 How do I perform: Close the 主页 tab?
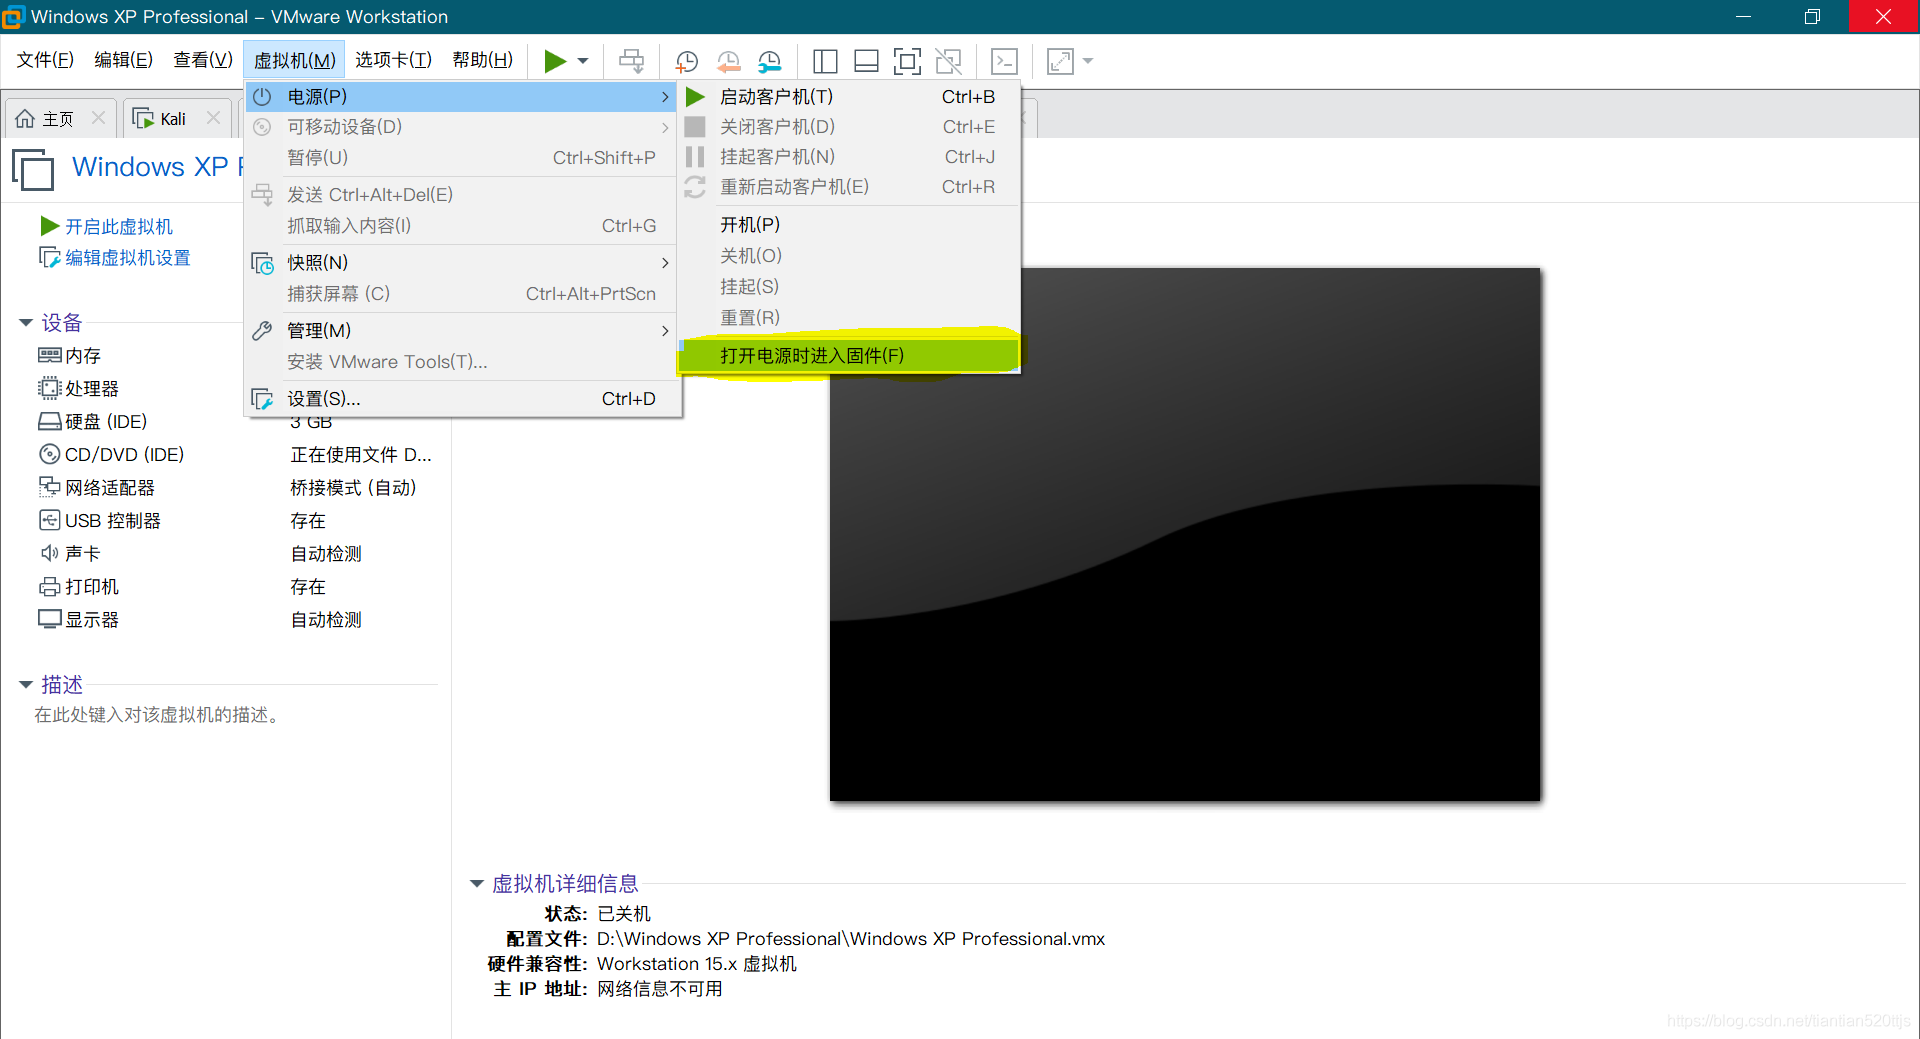point(98,118)
